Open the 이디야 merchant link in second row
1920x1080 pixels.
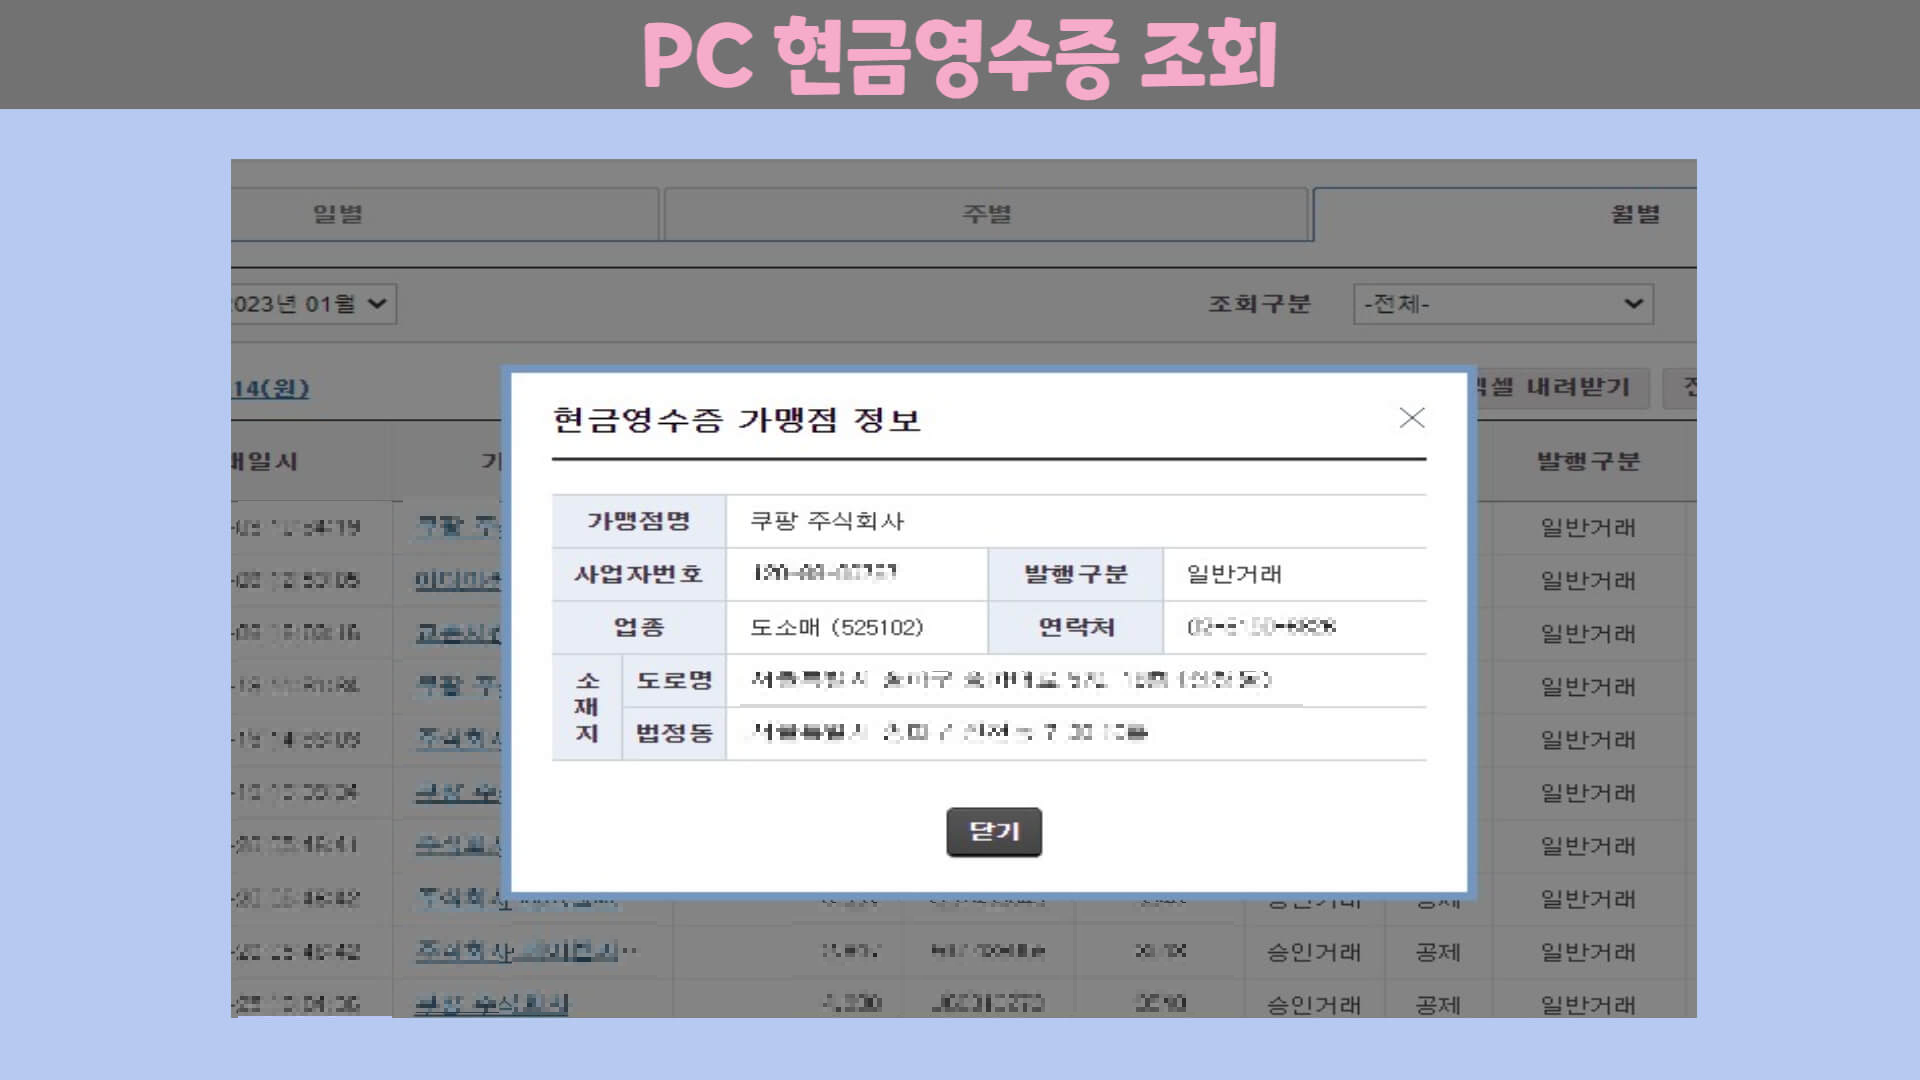pyautogui.click(x=458, y=580)
